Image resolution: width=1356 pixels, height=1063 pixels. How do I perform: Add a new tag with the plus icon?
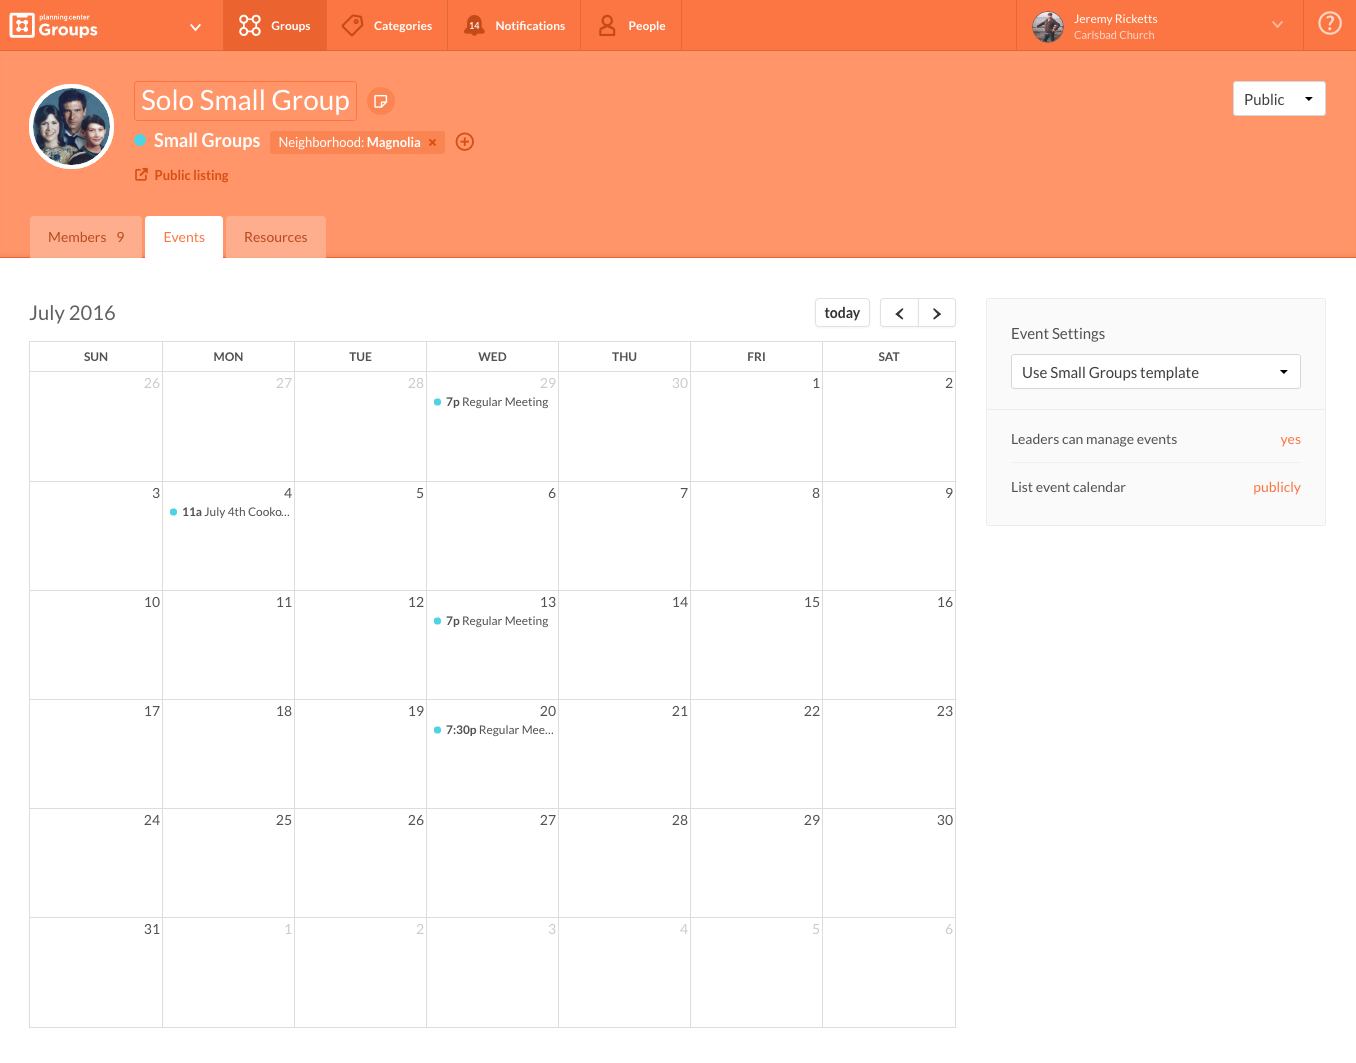click(464, 142)
